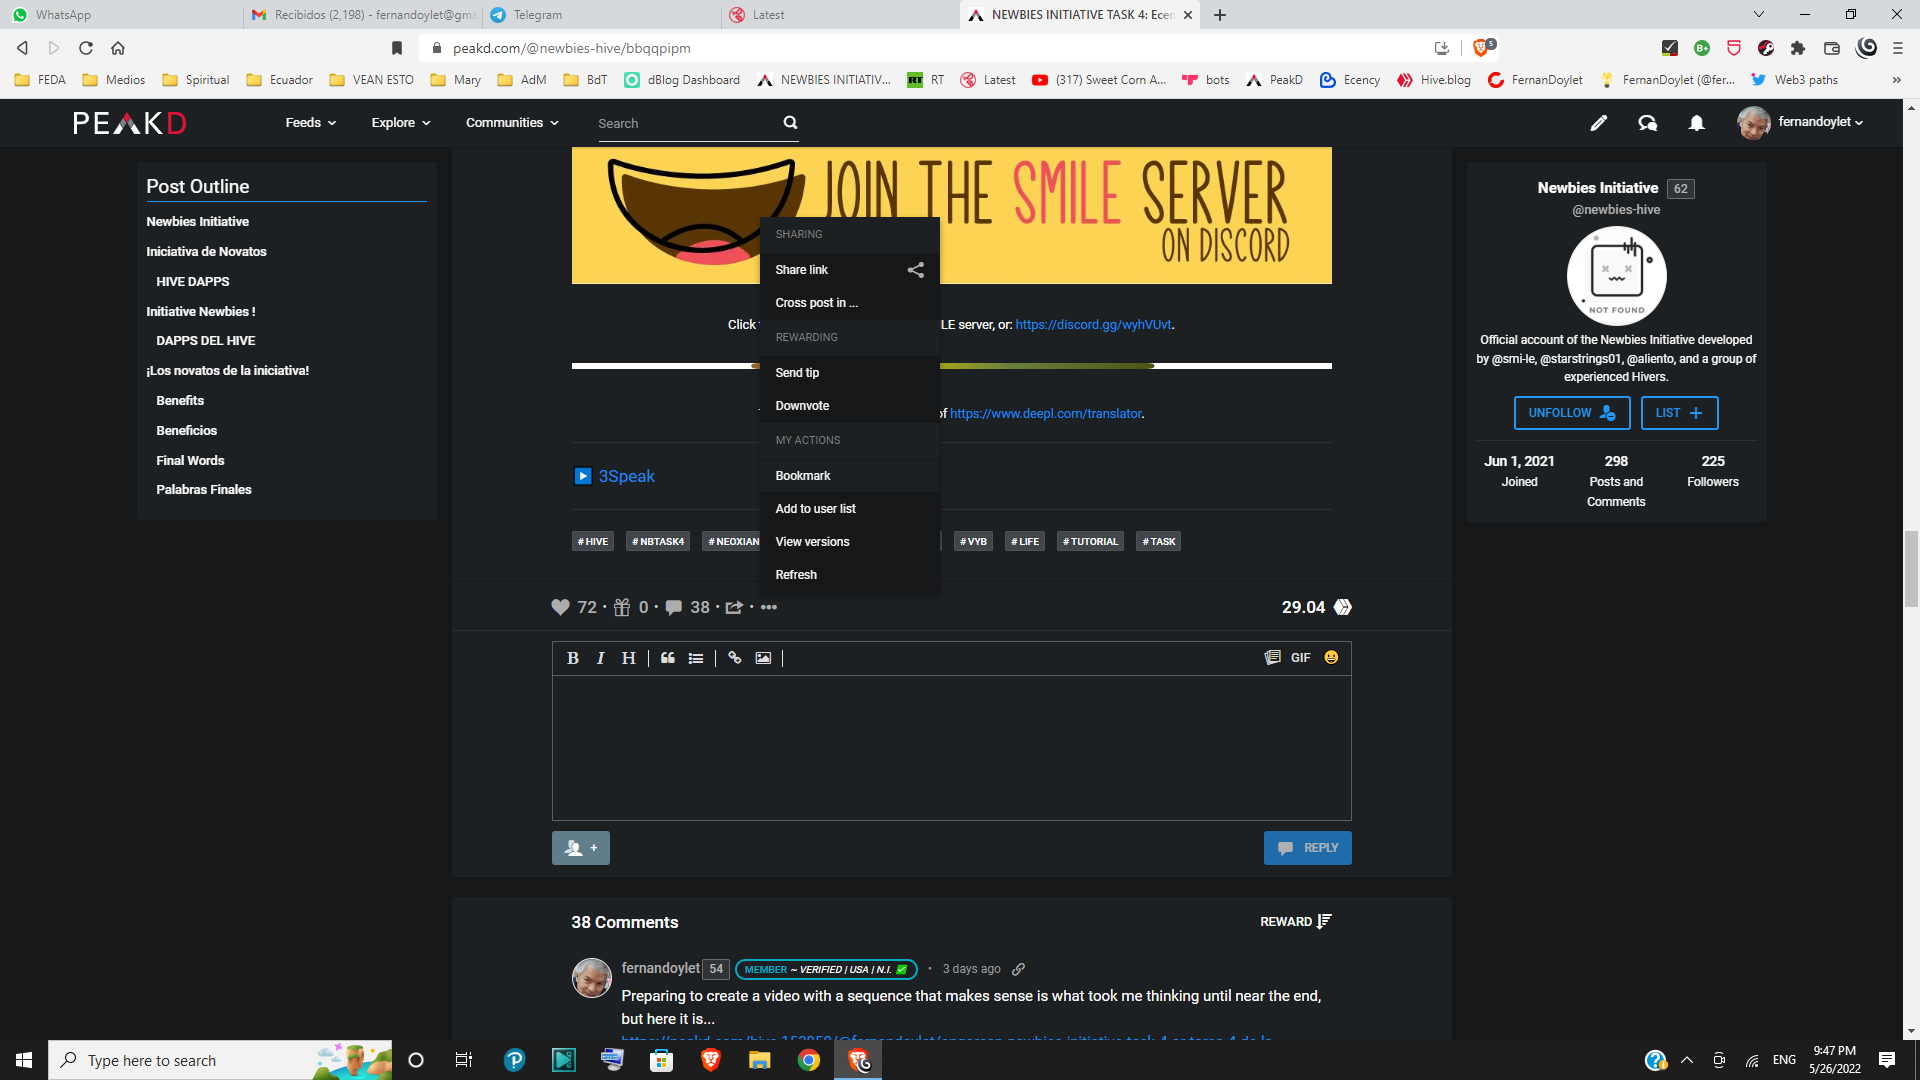Insert blockquote in comment editor
Image resolution: width=1920 pixels, height=1080 pixels.
point(668,658)
